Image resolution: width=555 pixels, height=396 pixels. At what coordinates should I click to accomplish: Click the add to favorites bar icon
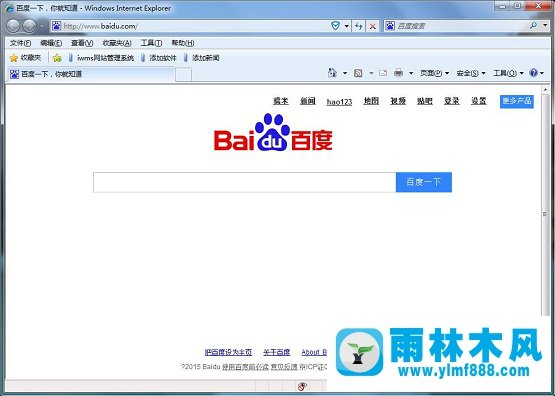tap(57, 58)
